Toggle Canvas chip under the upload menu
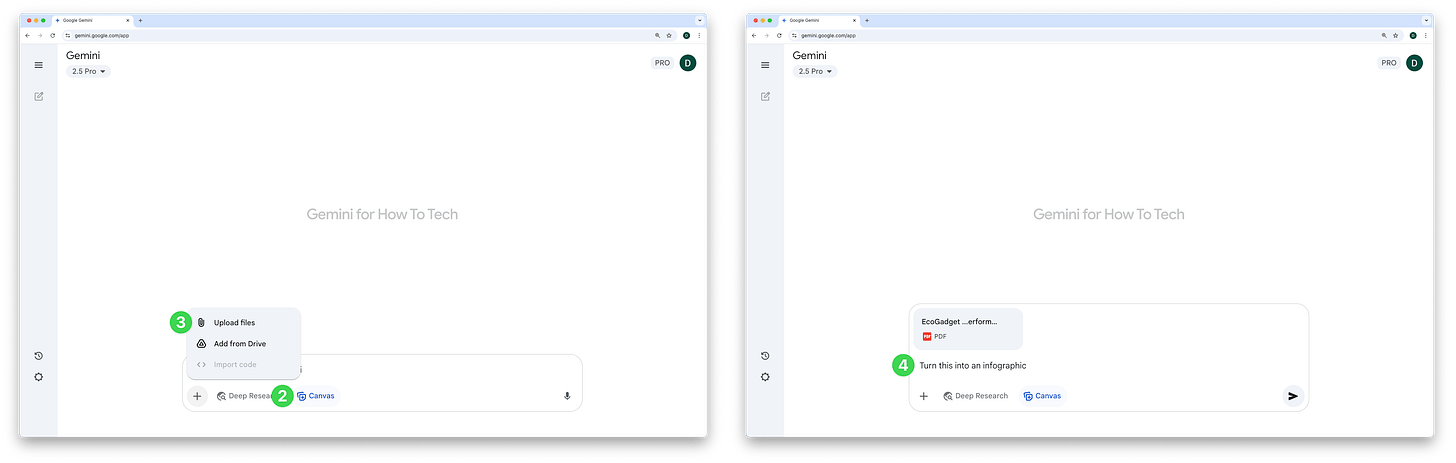Viewport: 1456px width, 463px height. (x=316, y=396)
